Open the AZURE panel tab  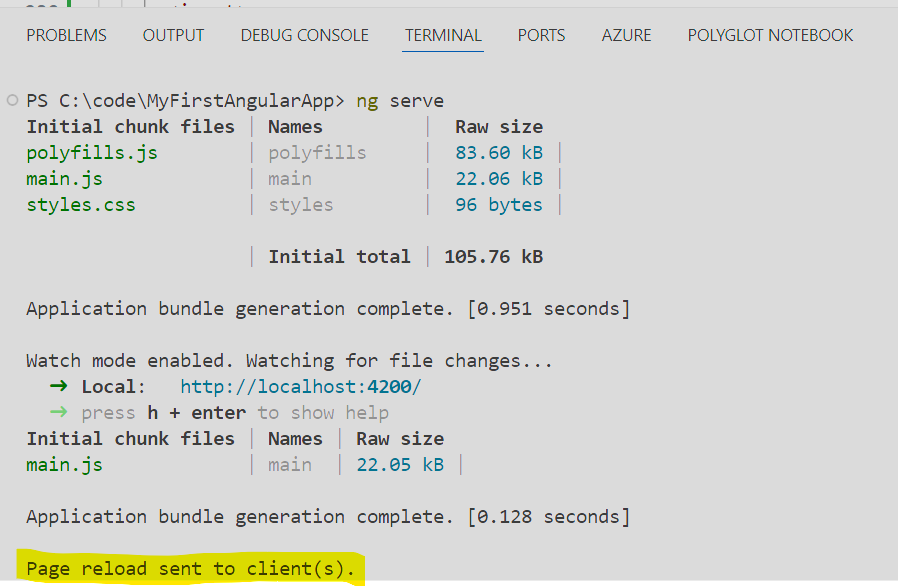click(x=626, y=35)
